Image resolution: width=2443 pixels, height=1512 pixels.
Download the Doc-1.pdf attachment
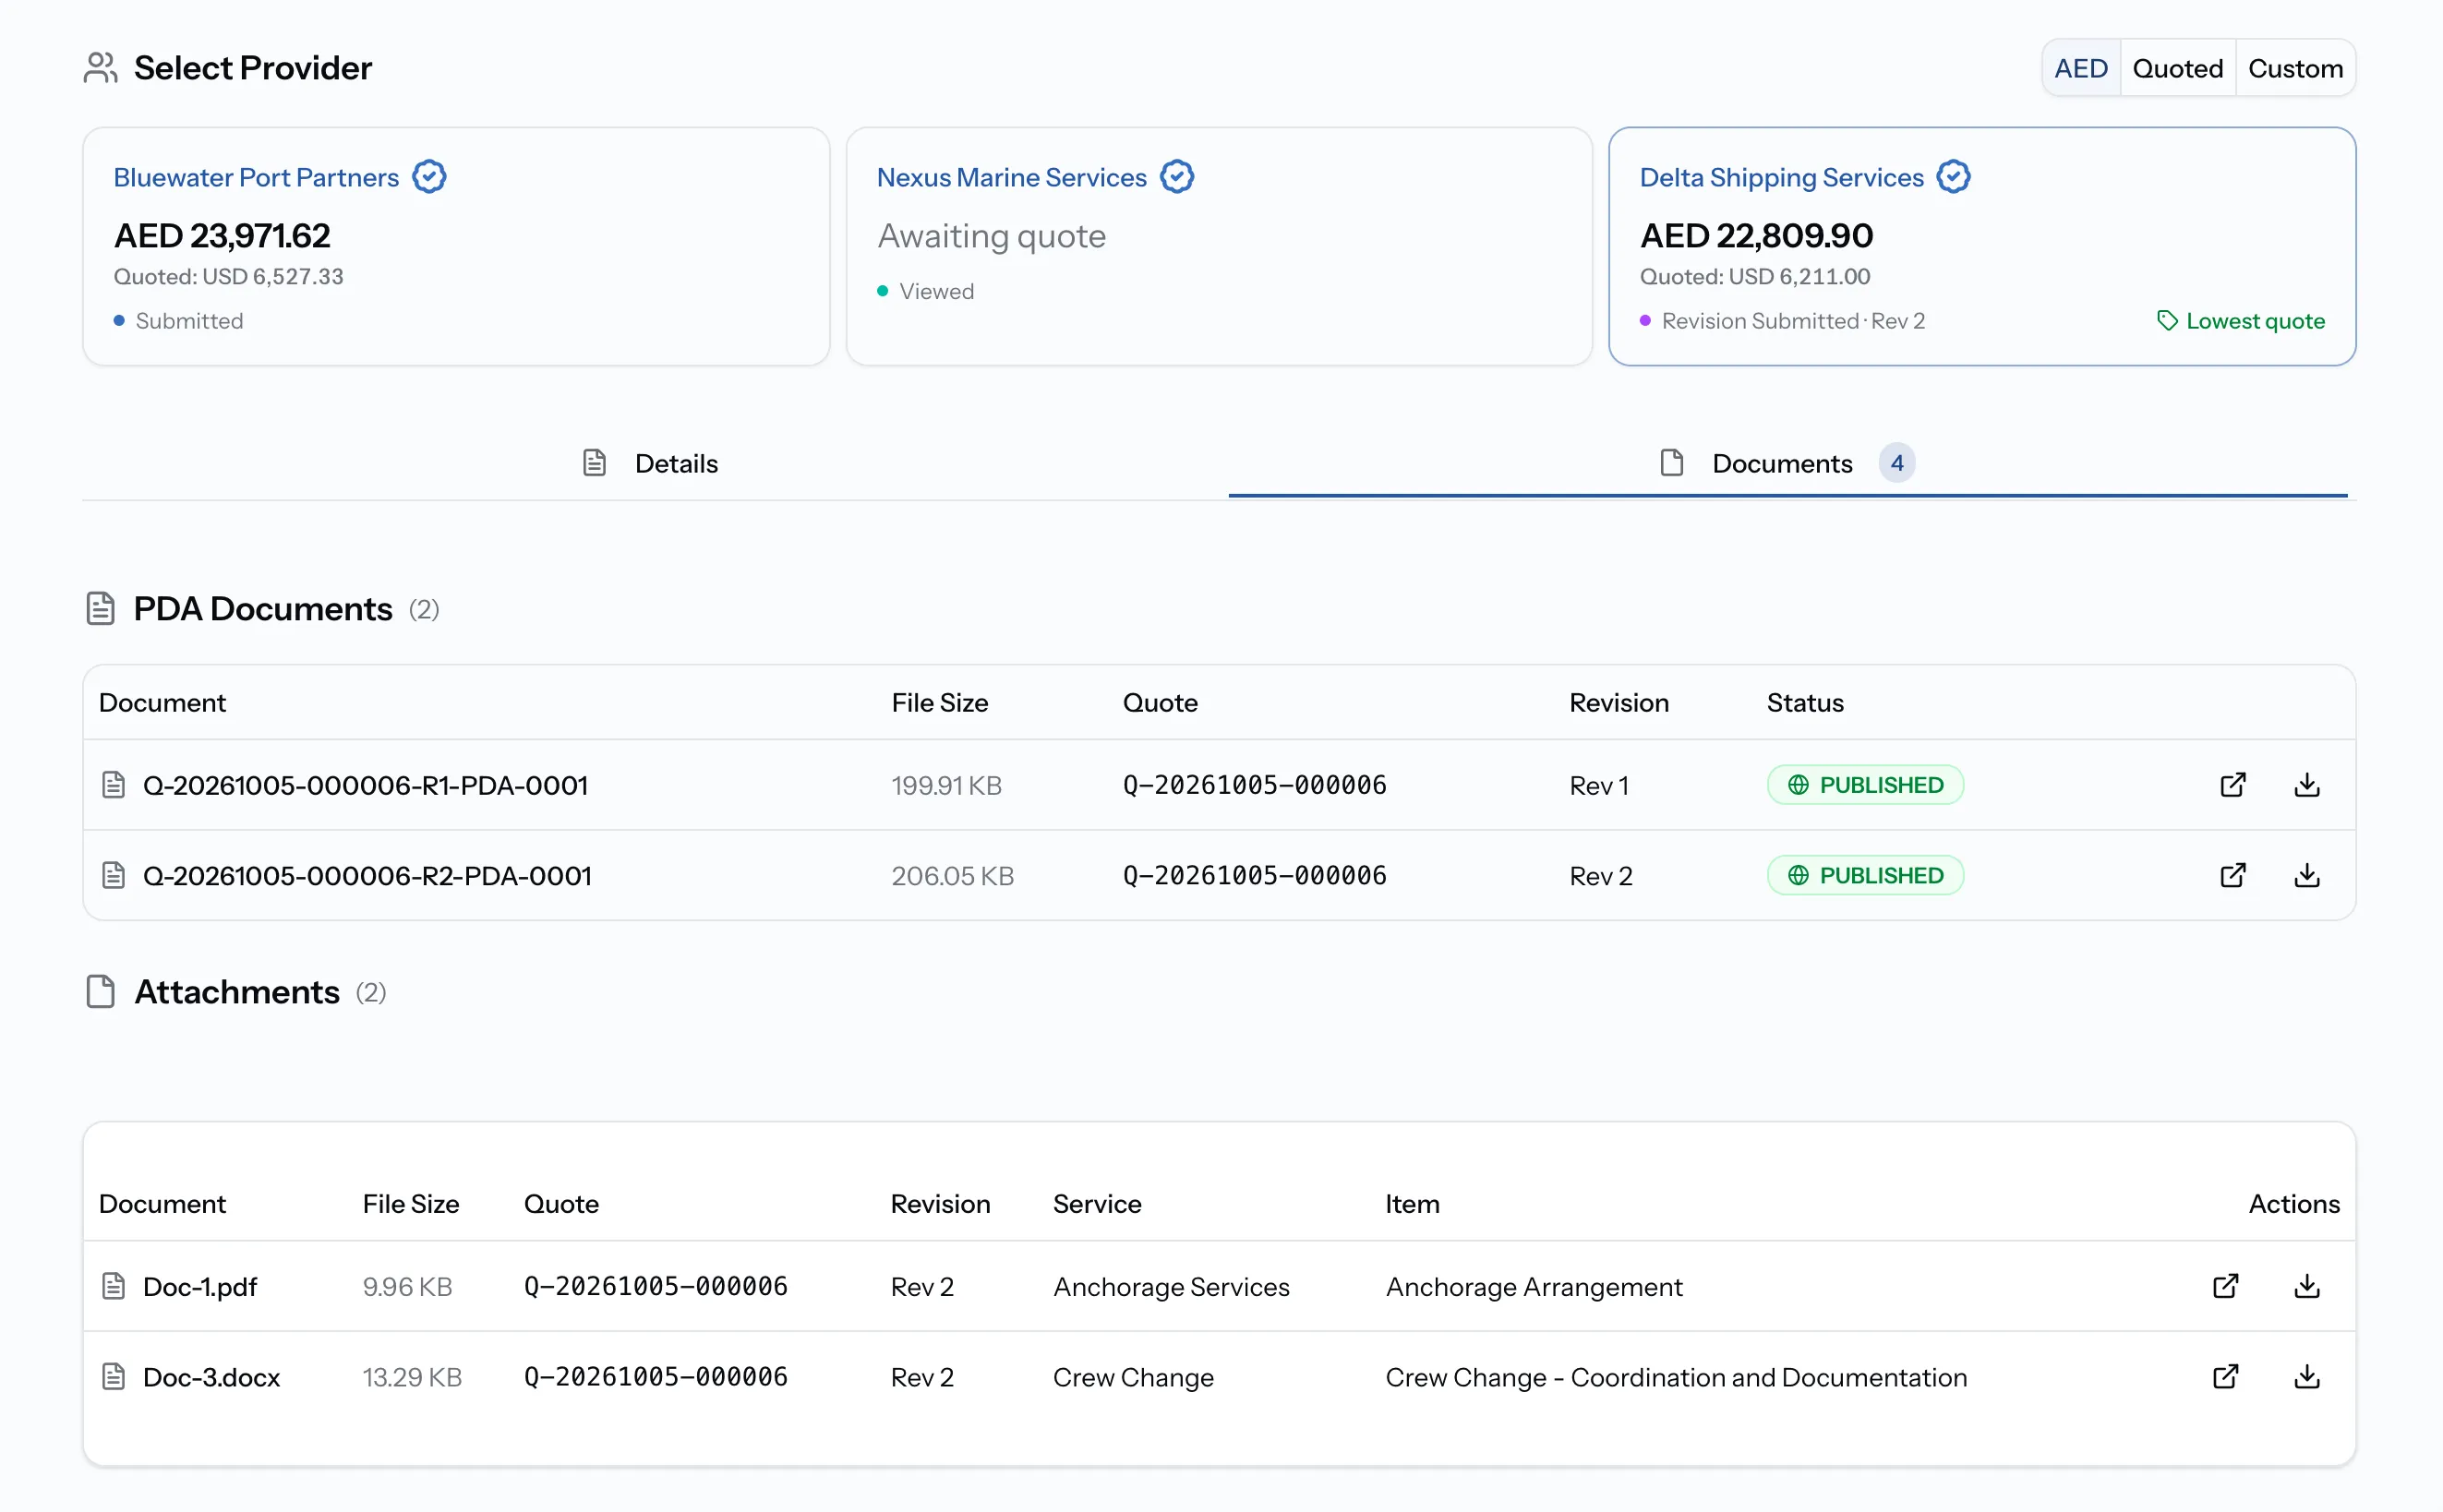(x=2307, y=1286)
